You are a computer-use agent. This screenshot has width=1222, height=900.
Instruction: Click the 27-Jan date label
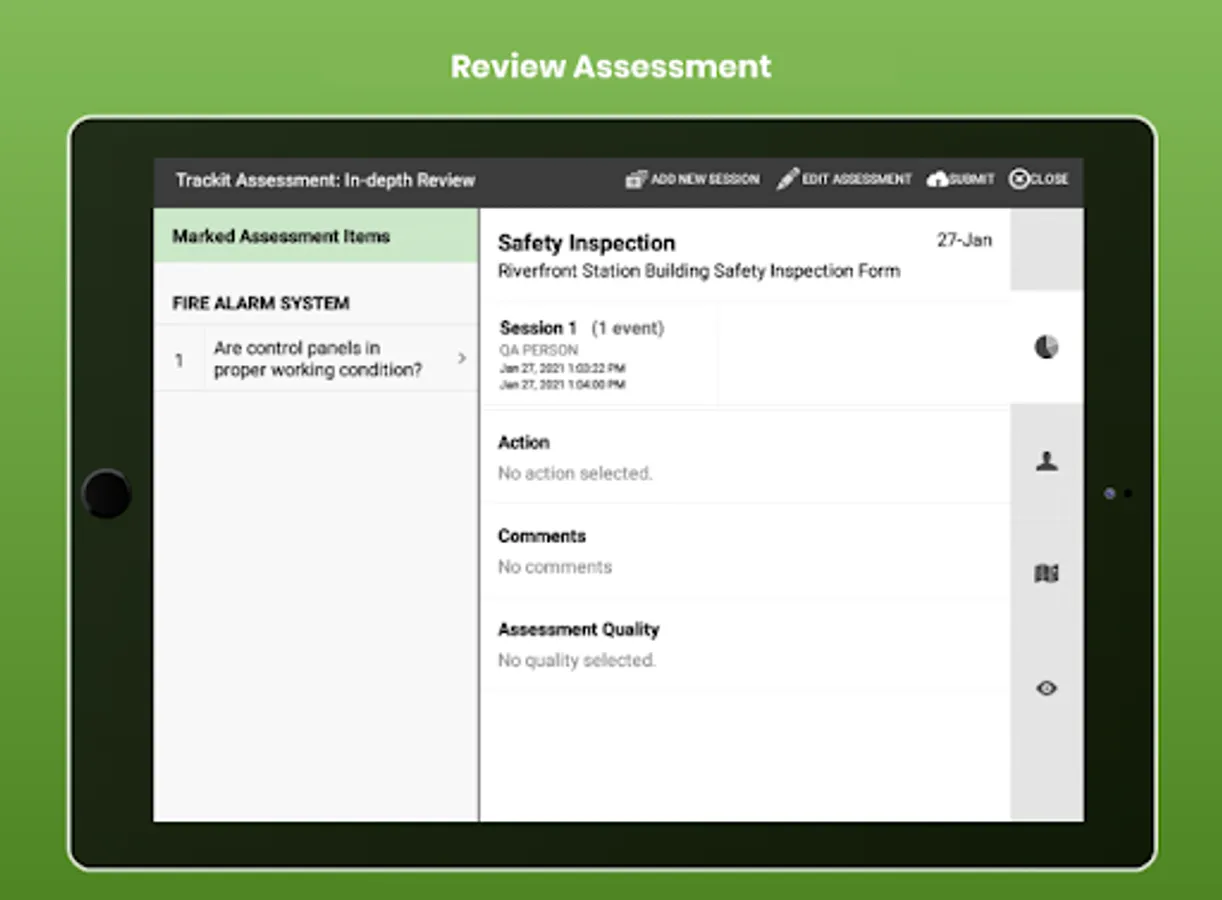click(x=964, y=240)
